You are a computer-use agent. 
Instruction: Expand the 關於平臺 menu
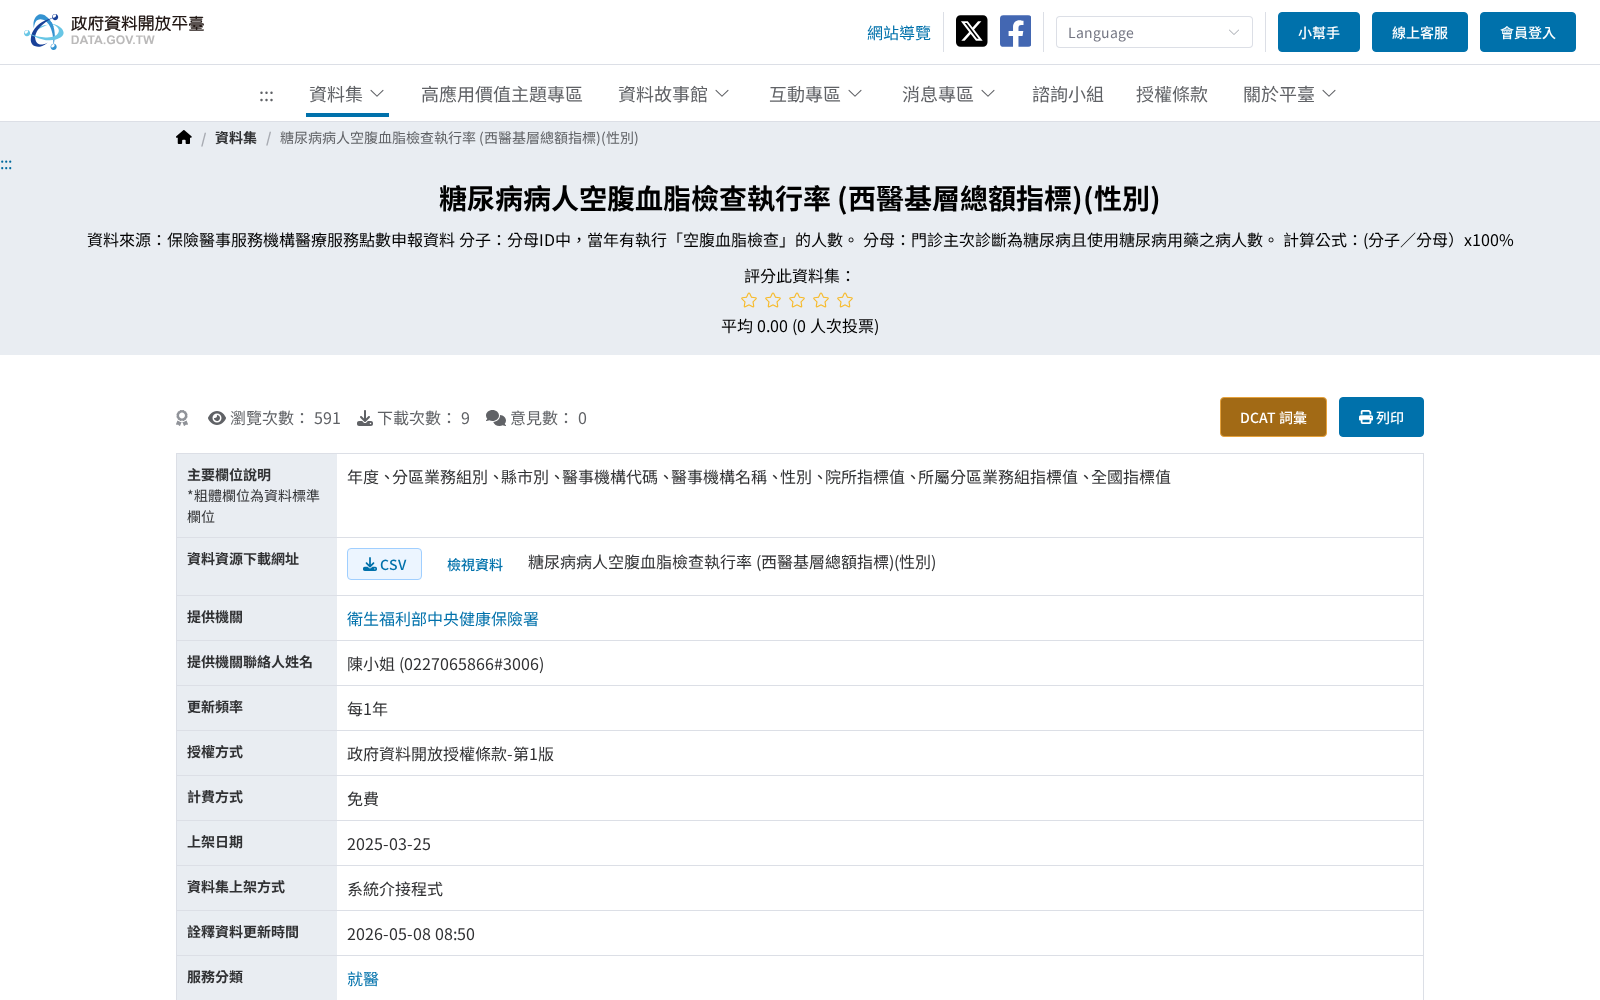(1290, 94)
